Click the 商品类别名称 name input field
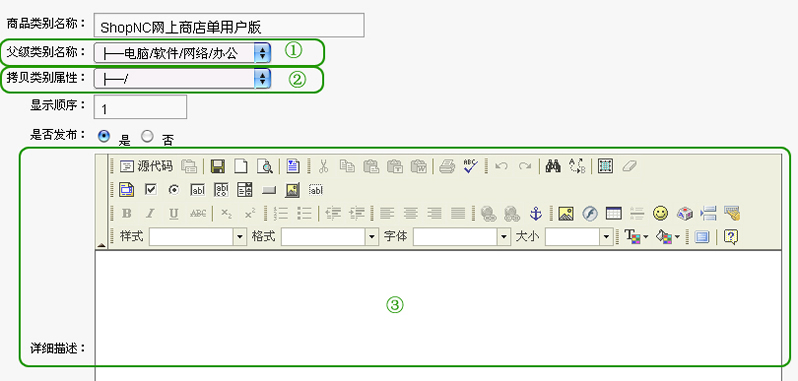The image size is (798, 381). pos(229,25)
